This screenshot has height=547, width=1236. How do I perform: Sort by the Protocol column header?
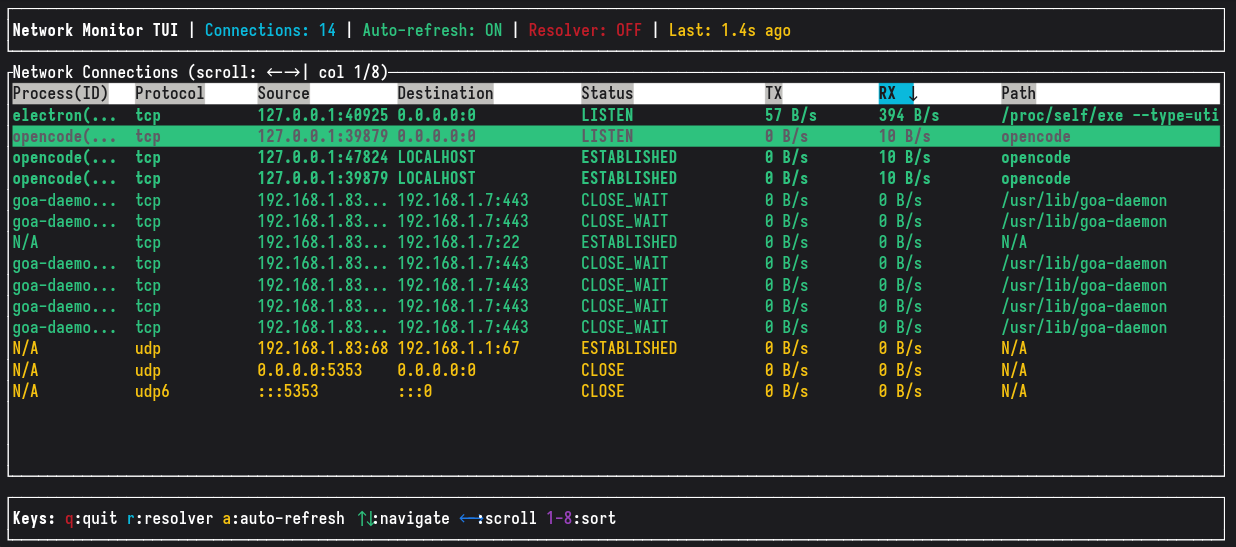(x=170, y=93)
